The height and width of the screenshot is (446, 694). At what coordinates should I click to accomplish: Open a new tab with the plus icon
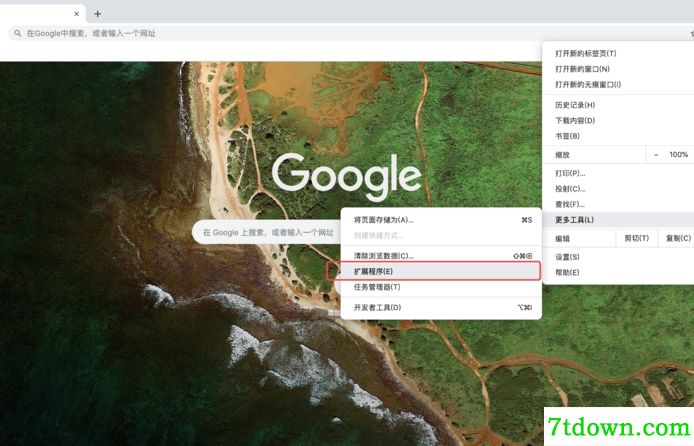click(97, 14)
